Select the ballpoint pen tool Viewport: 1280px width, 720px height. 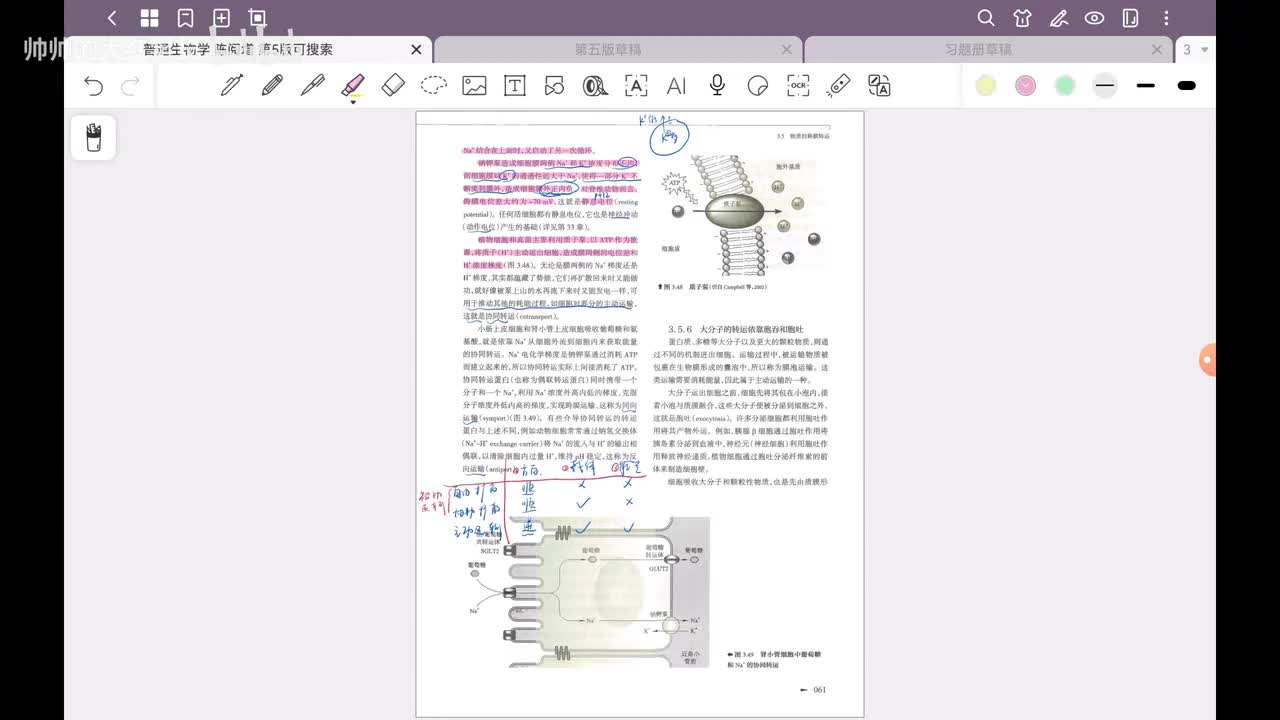tap(232, 85)
